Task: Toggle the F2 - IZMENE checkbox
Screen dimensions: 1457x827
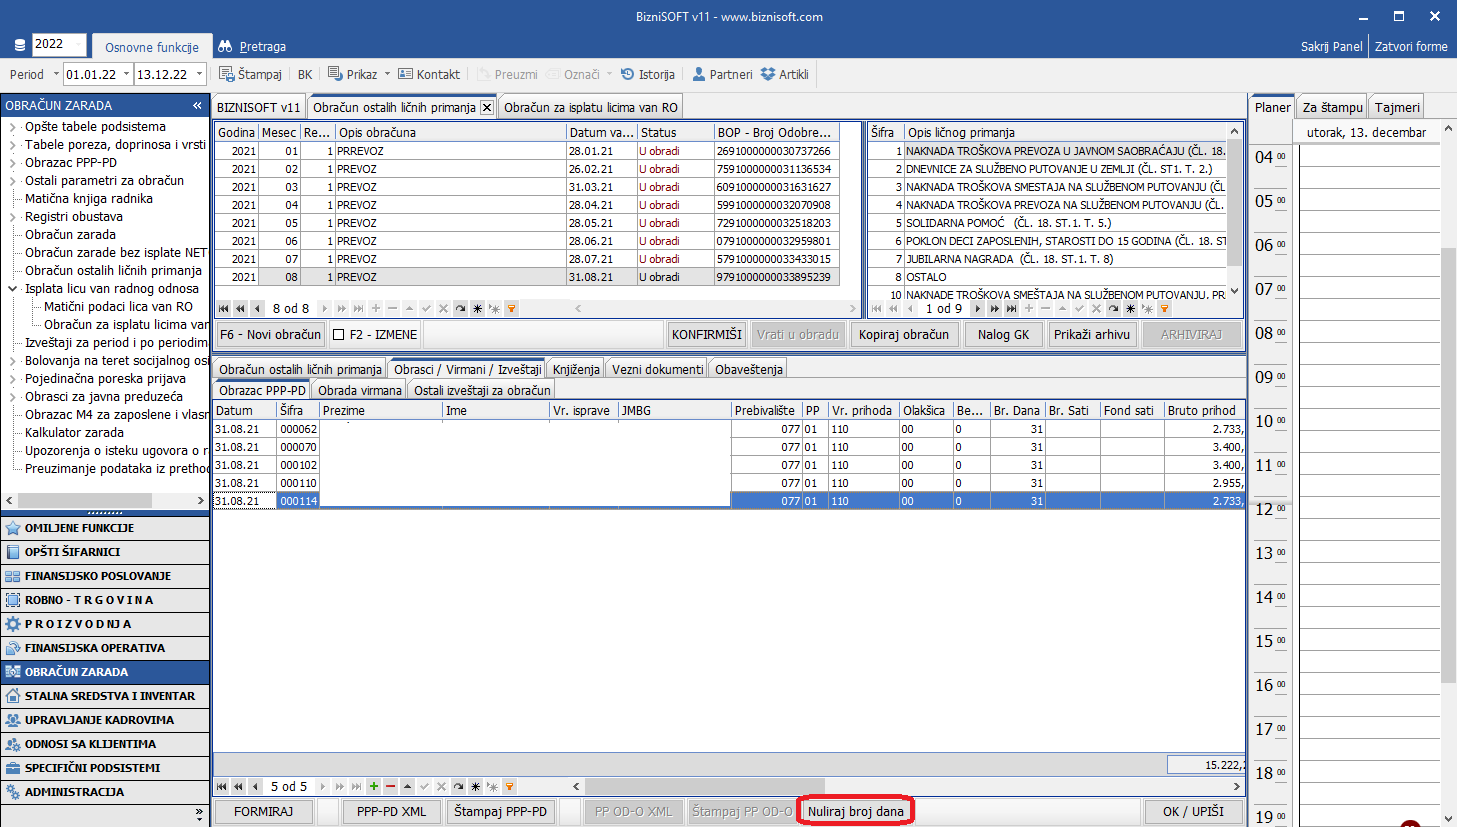Action: tap(339, 335)
